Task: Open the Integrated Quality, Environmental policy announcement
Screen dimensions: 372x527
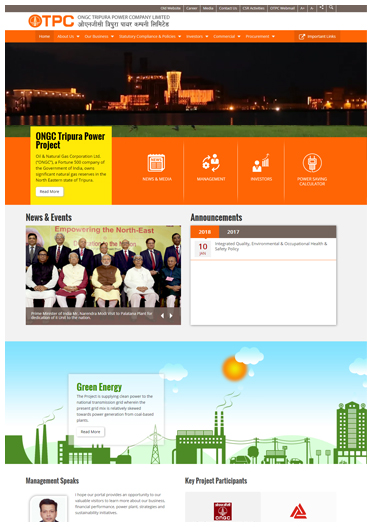Action: tap(271, 246)
